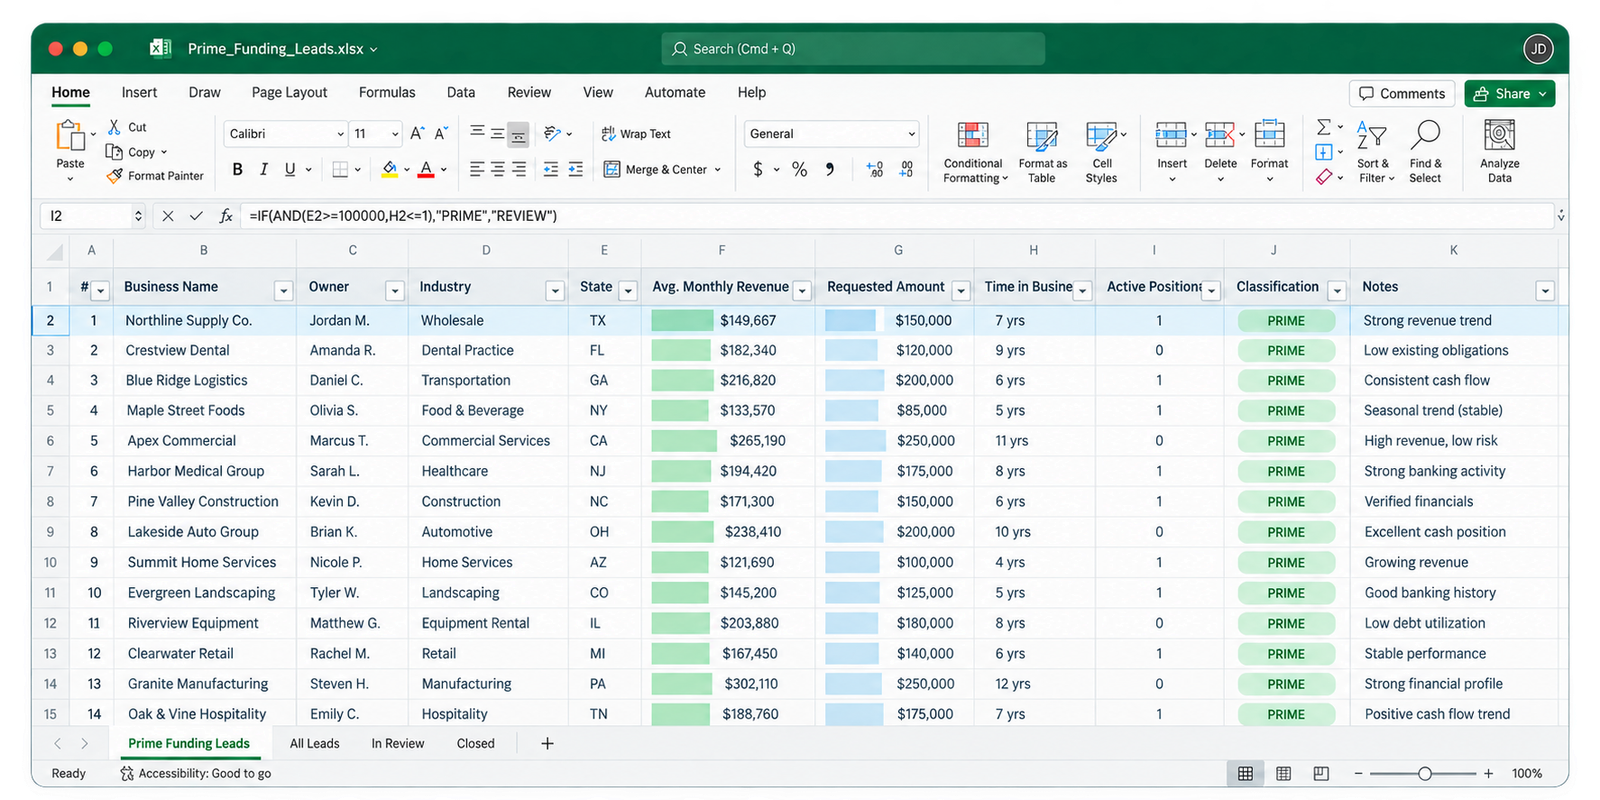1600x800 pixels.
Task: Open the font size dropdown
Action: tap(395, 134)
